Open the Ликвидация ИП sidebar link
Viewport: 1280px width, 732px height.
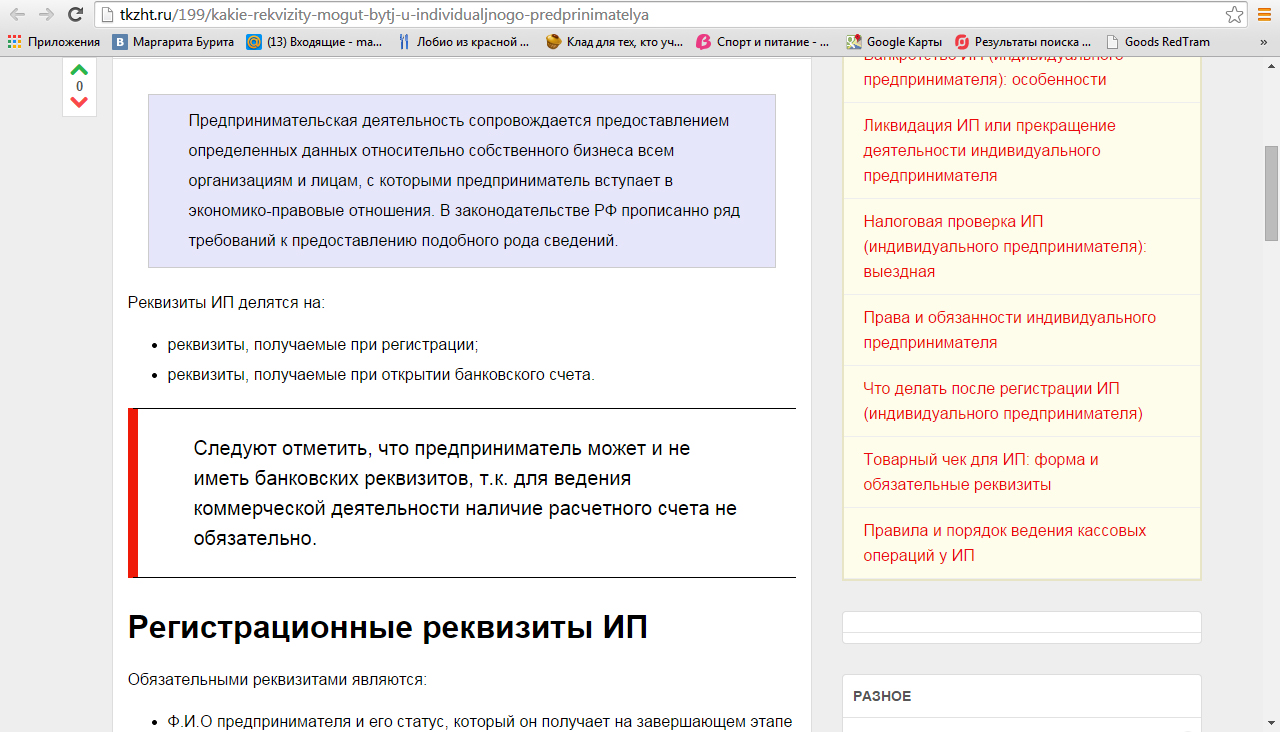pos(990,151)
